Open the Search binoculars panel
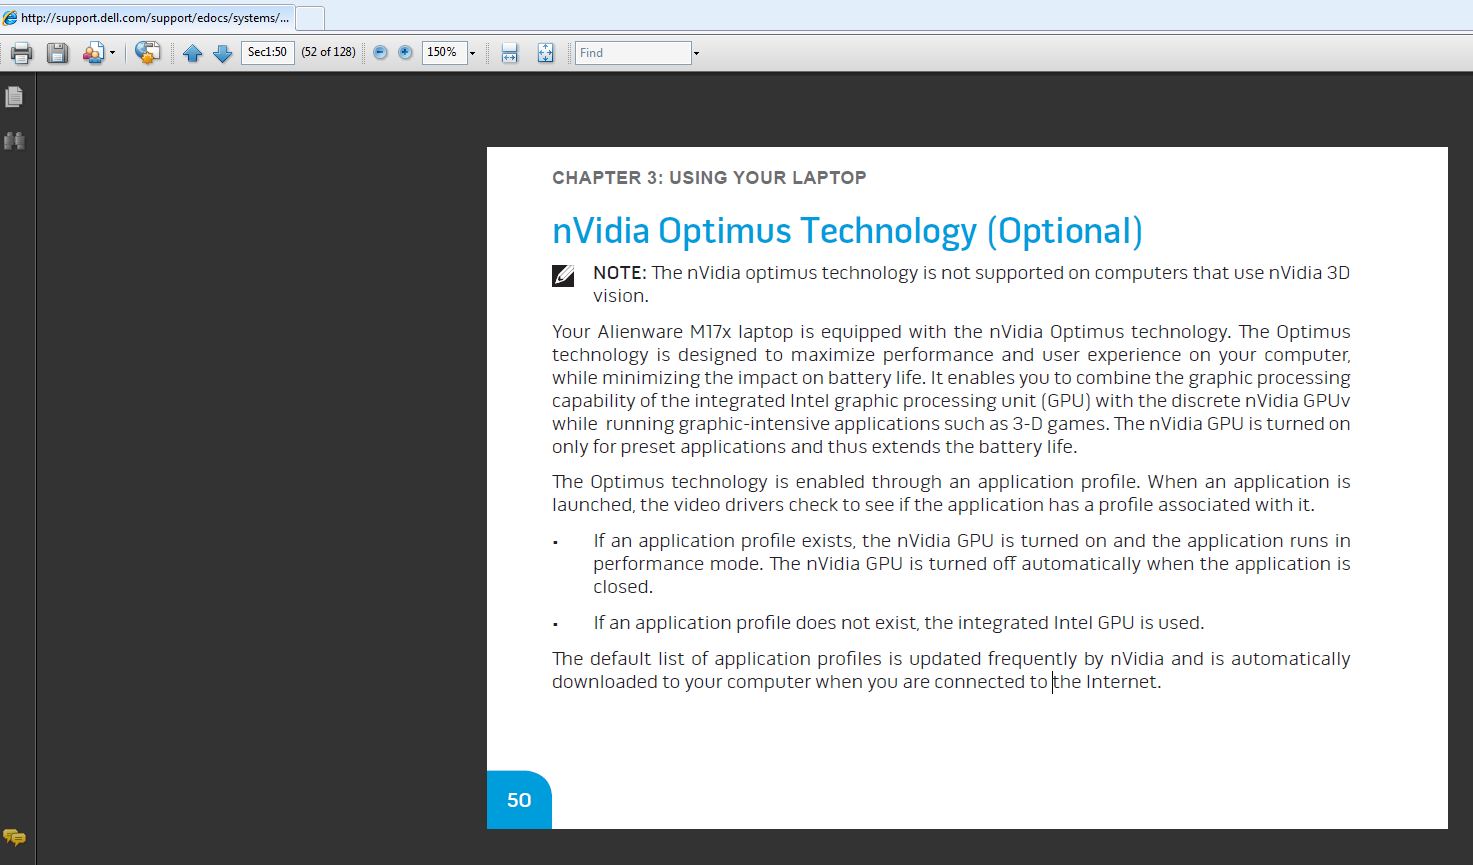Screen dimensions: 1473x865 pos(14,141)
